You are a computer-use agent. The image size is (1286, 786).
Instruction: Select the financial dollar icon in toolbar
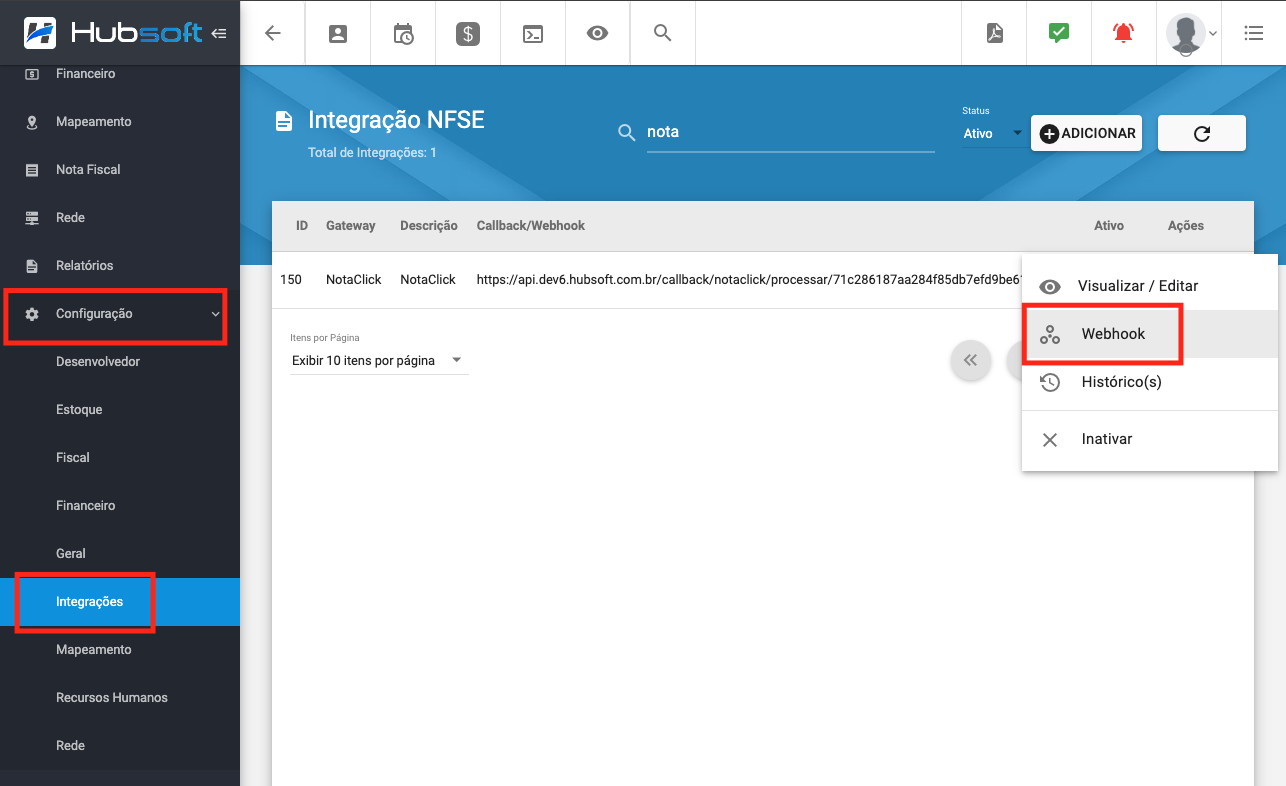(x=467, y=32)
